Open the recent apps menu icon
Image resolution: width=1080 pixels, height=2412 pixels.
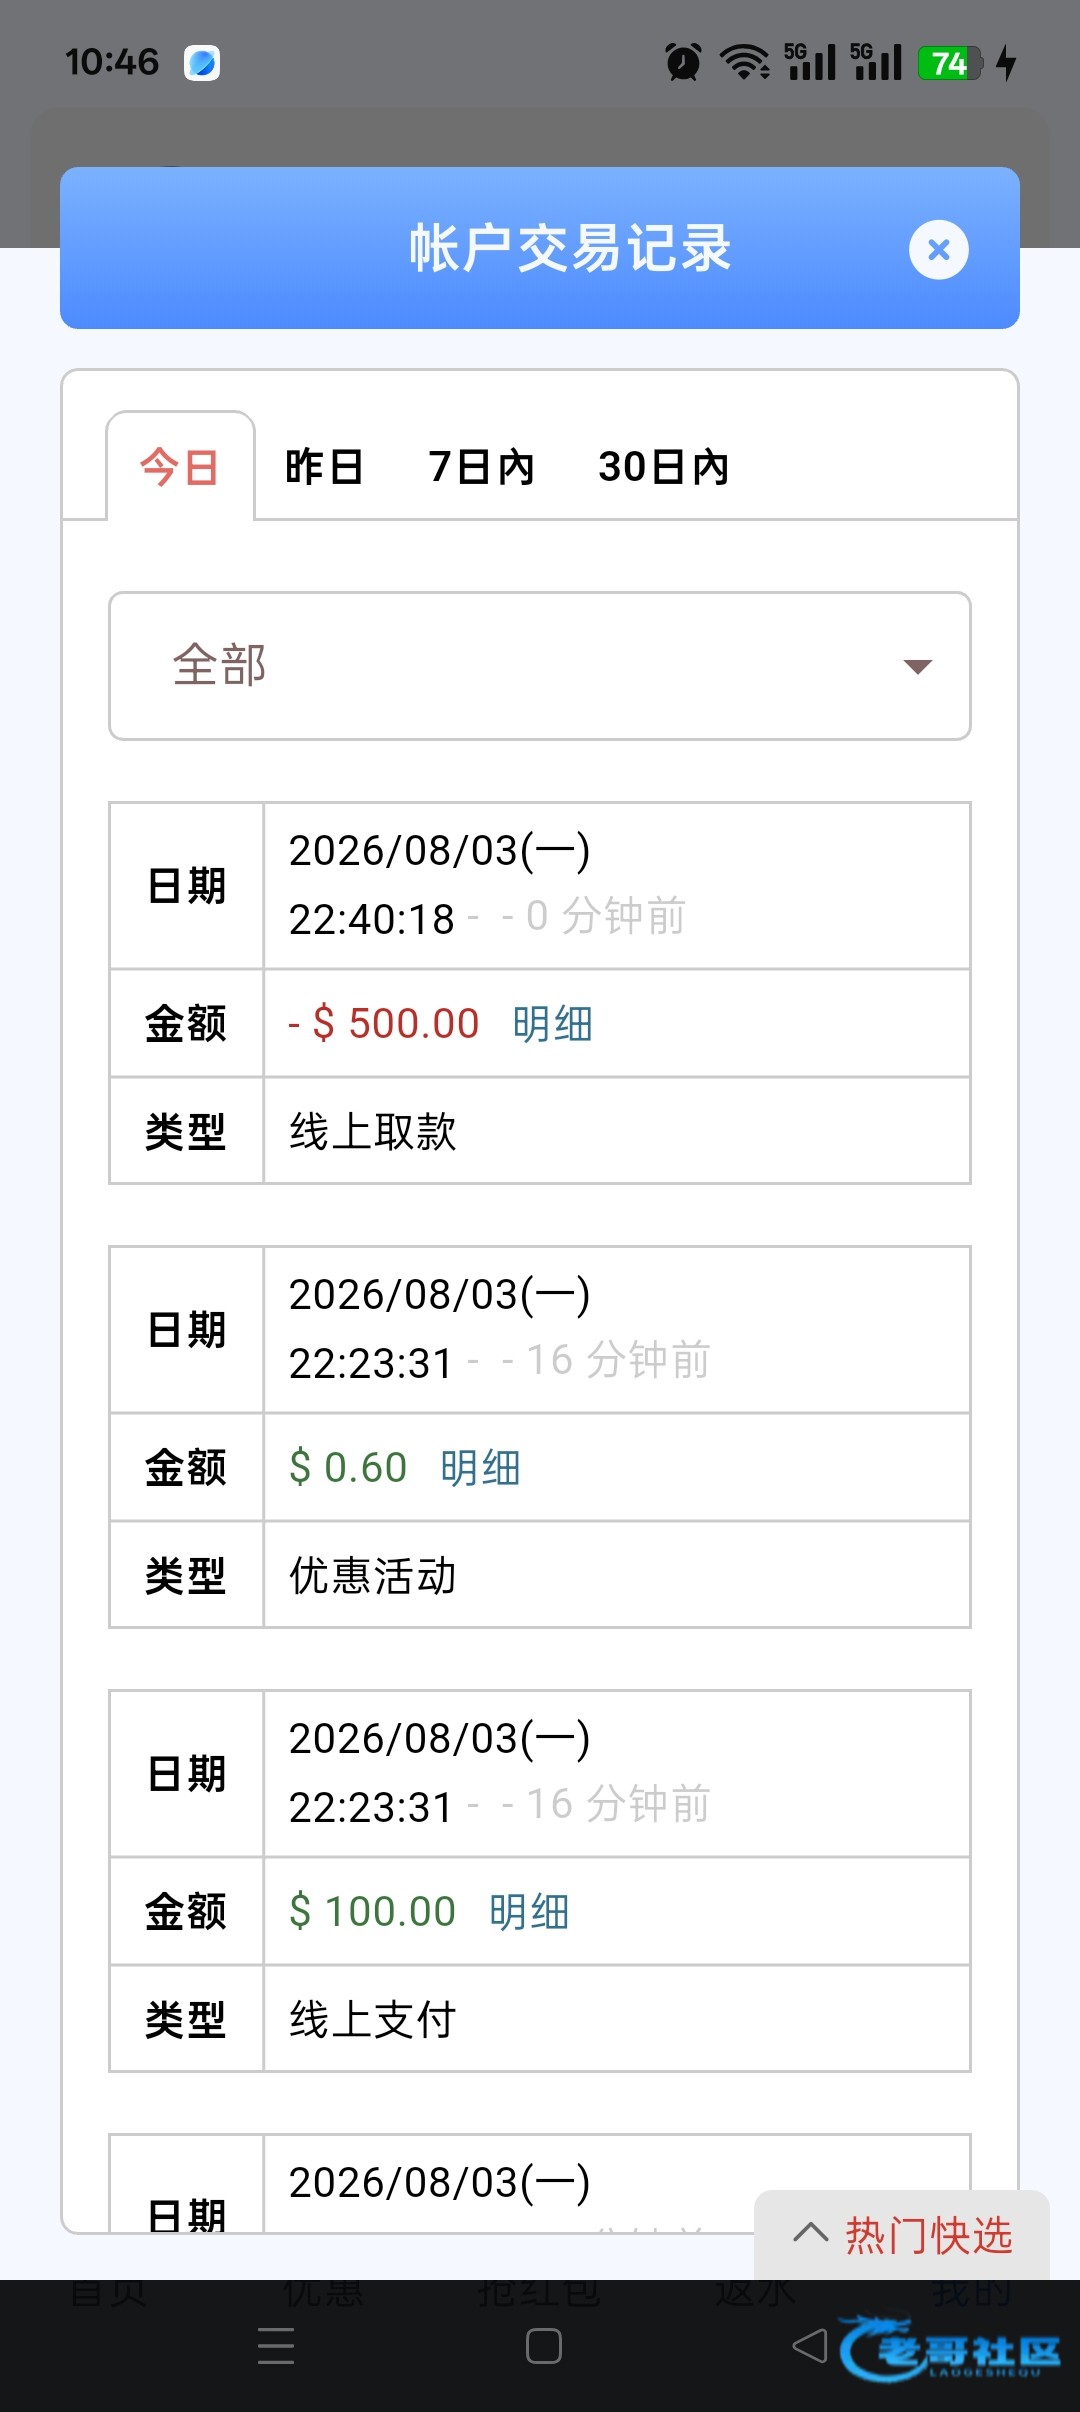276,2346
